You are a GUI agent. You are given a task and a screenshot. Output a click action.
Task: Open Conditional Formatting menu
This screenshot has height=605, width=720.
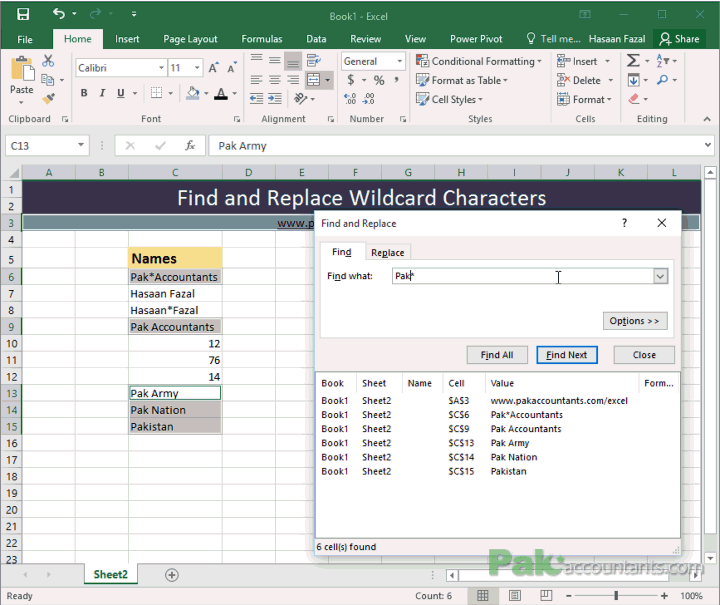click(x=479, y=61)
